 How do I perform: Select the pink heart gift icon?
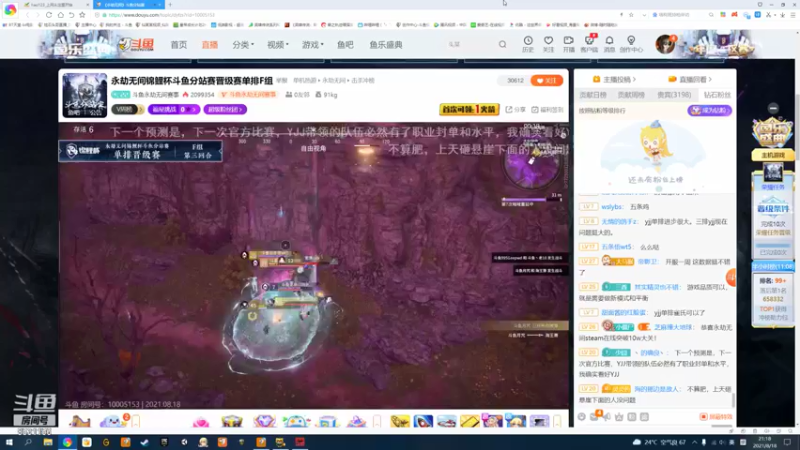[x=201, y=421]
